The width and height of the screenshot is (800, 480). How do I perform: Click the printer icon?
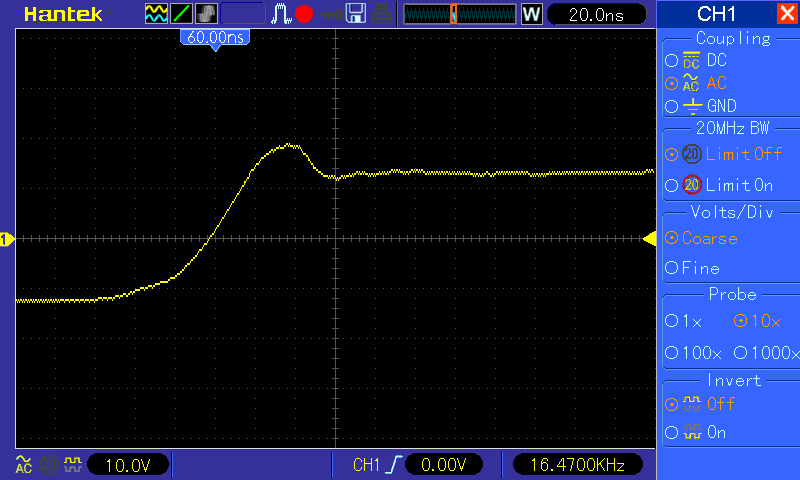click(x=381, y=14)
